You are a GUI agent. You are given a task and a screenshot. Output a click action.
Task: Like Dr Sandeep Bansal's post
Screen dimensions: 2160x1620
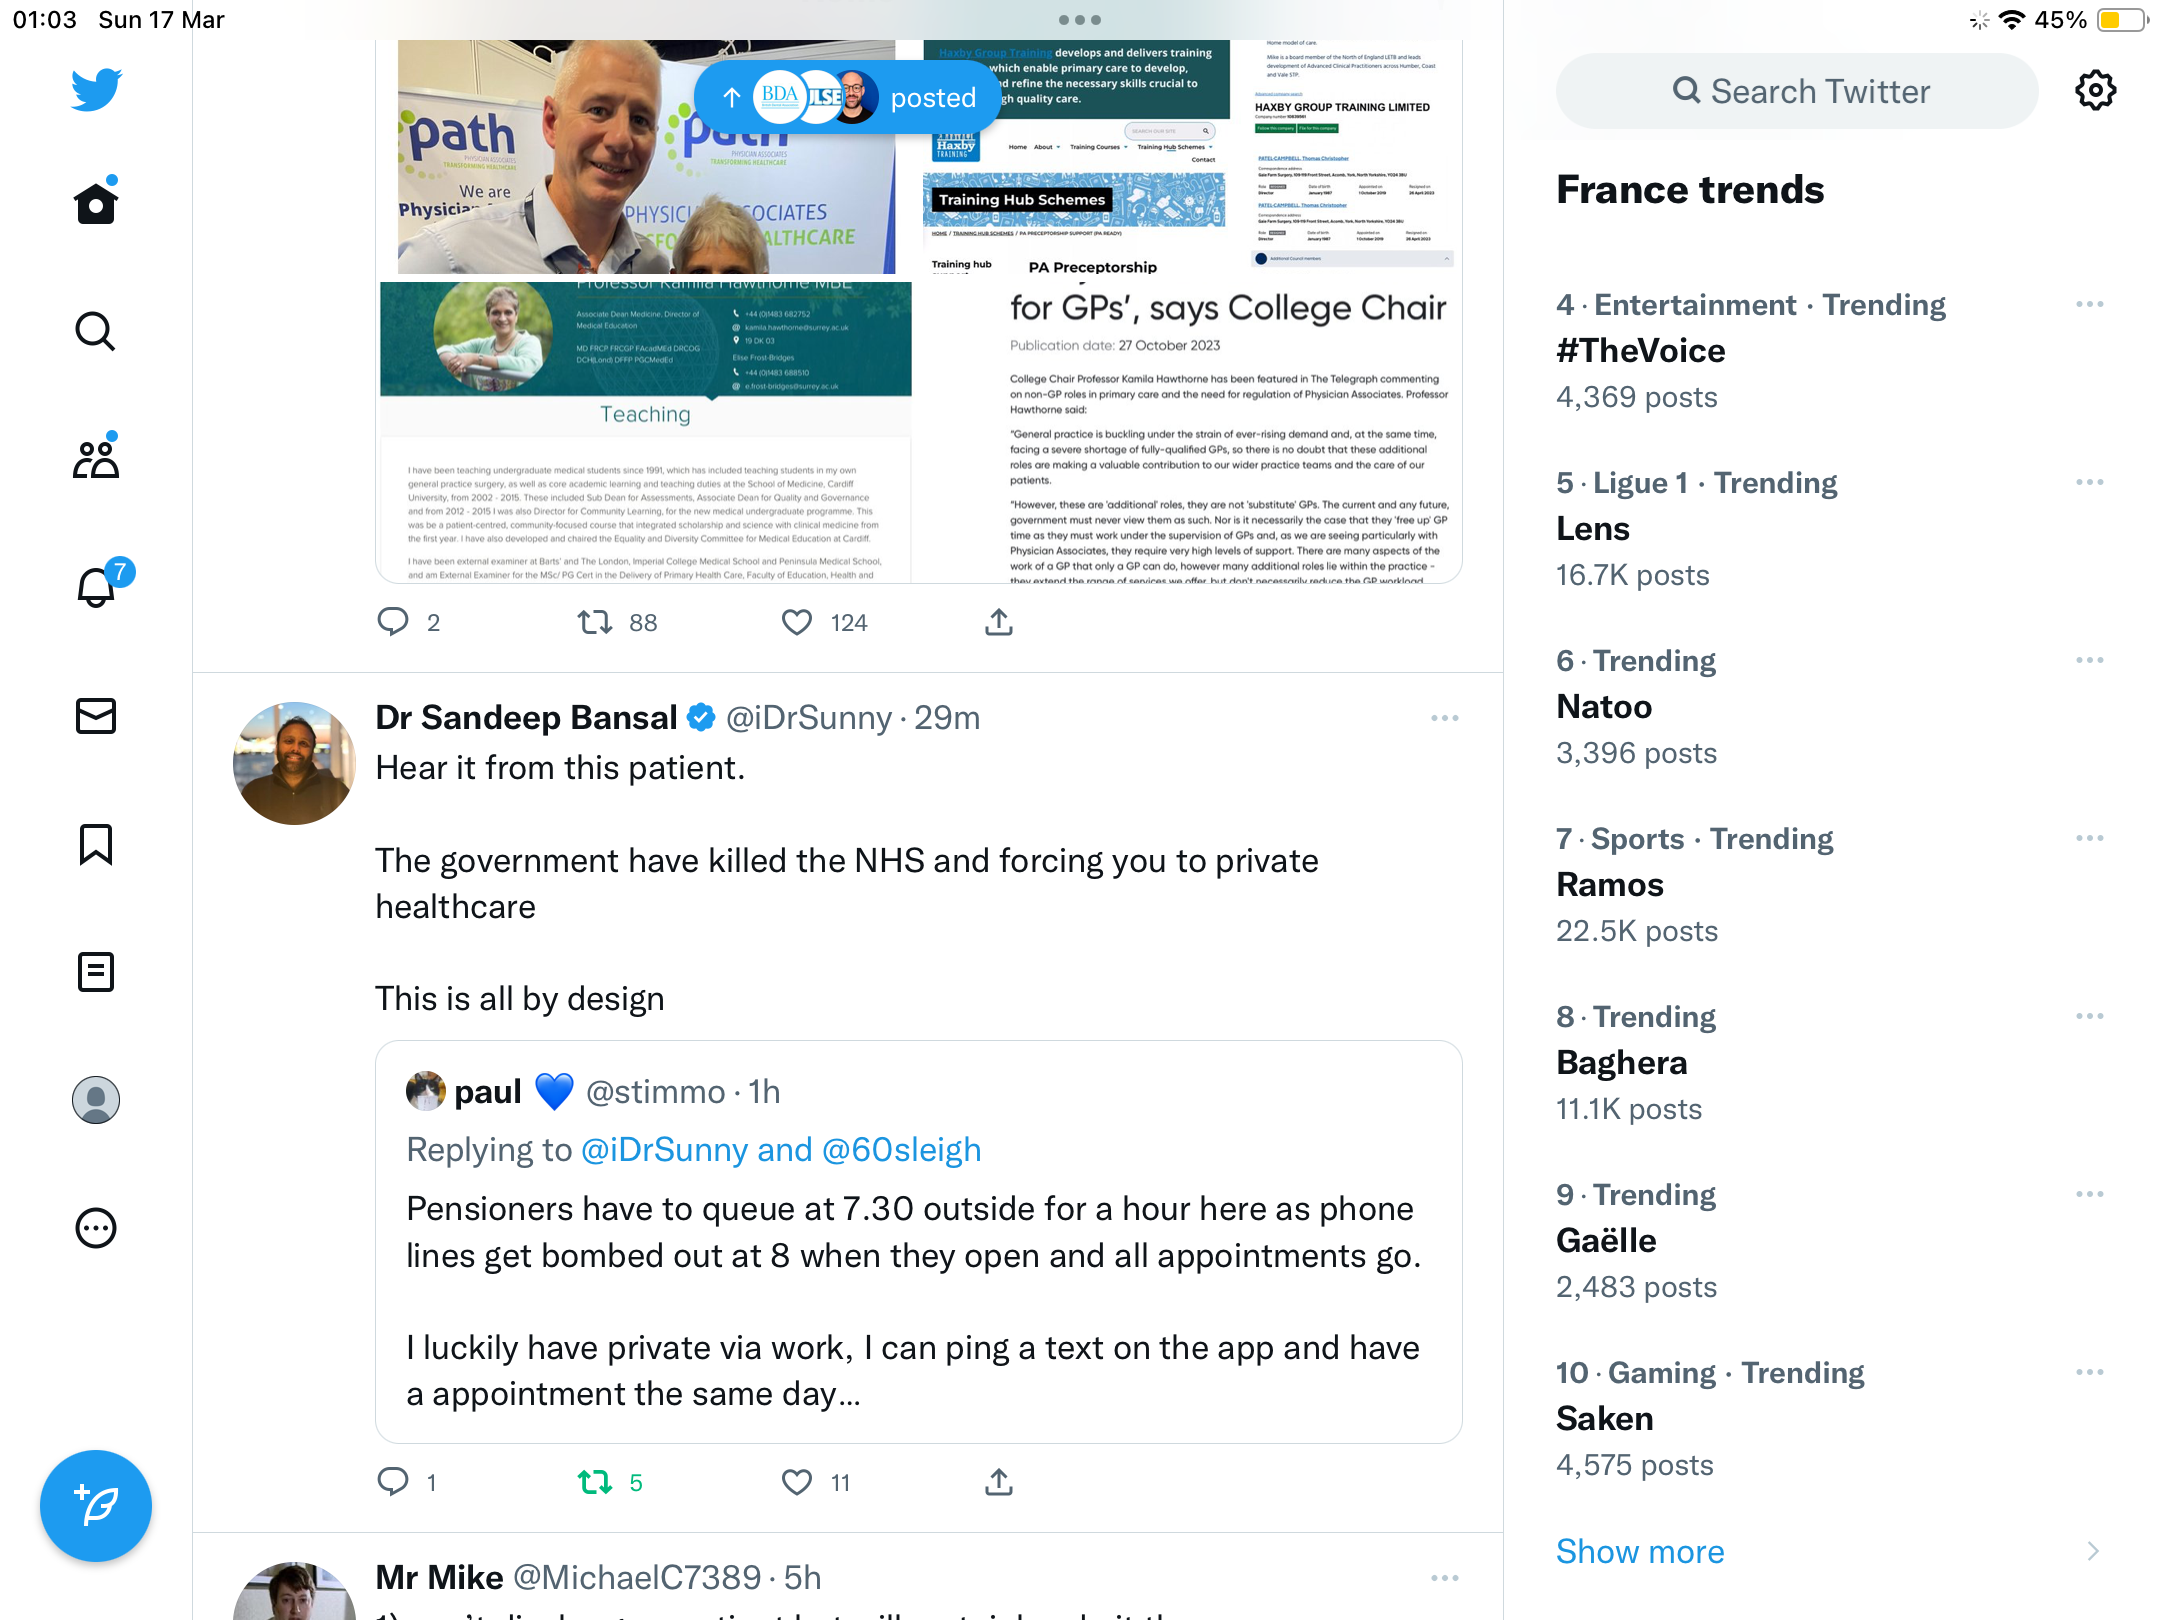click(x=797, y=1482)
